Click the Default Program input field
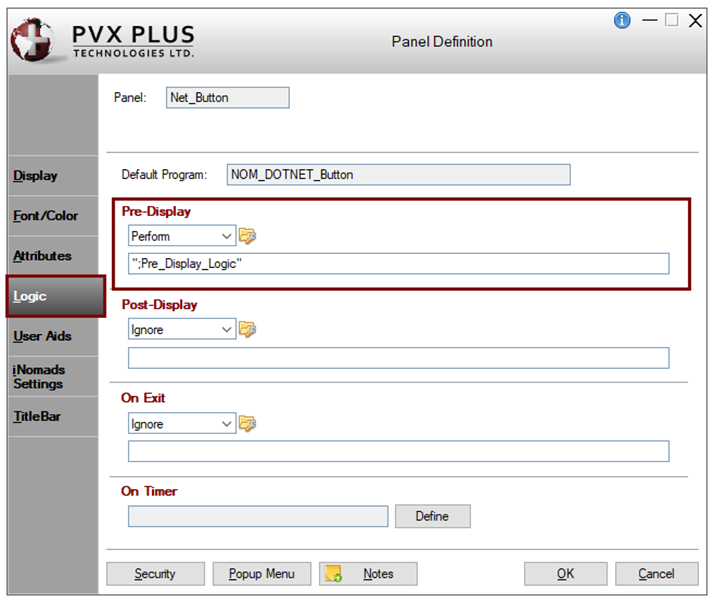The width and height of the screenshot is (714, 602). (x=398, y=175)
